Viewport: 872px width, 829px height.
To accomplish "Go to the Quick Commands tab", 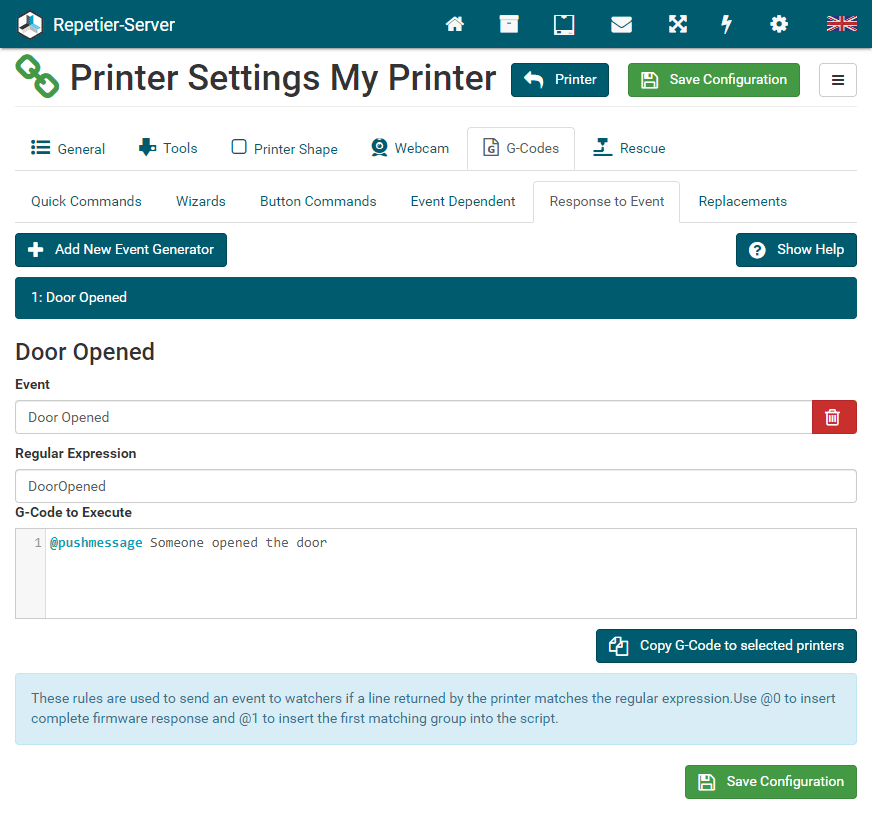I will pos(86,201).
